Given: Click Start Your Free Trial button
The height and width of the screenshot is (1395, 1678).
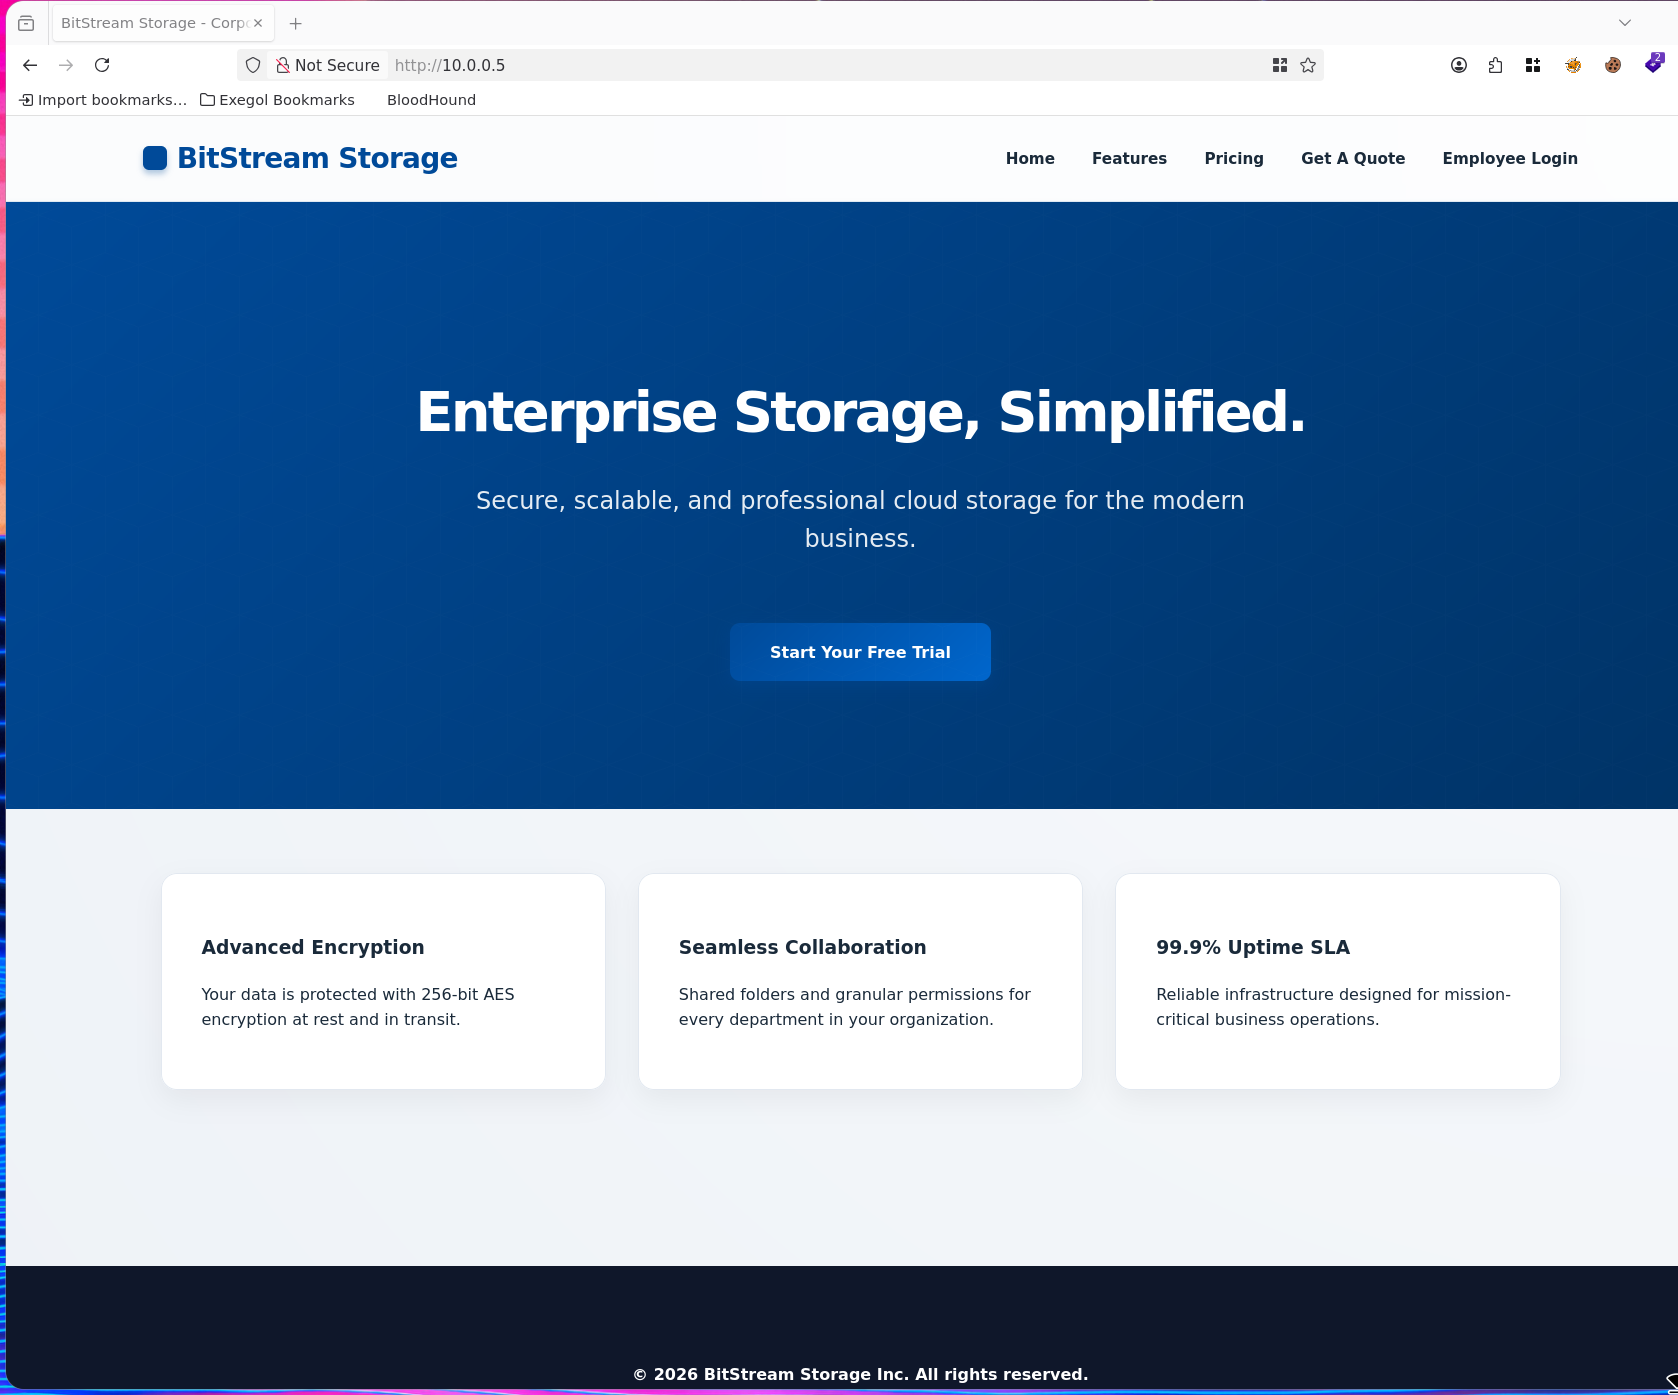Looking at the screenshot, I should 860,652.
